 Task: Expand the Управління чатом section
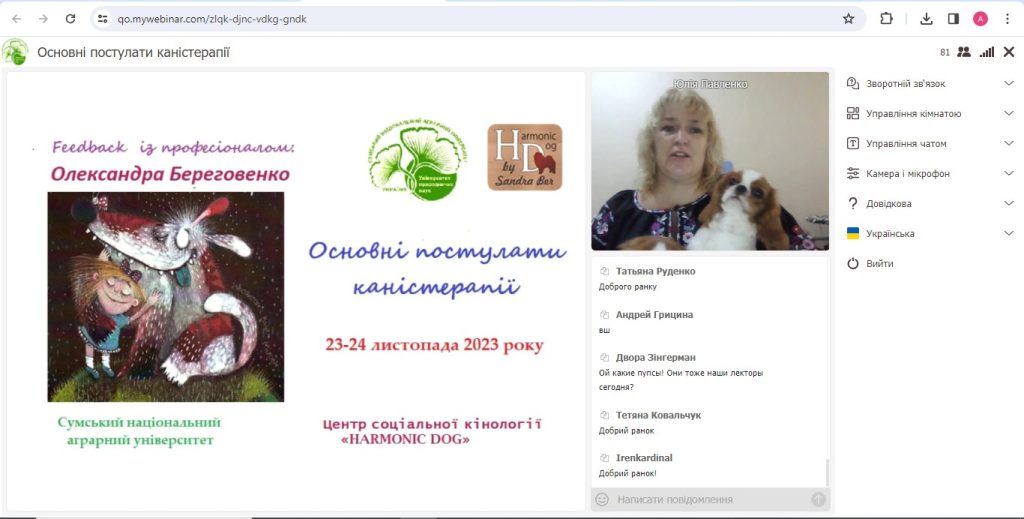coord(929,144)
